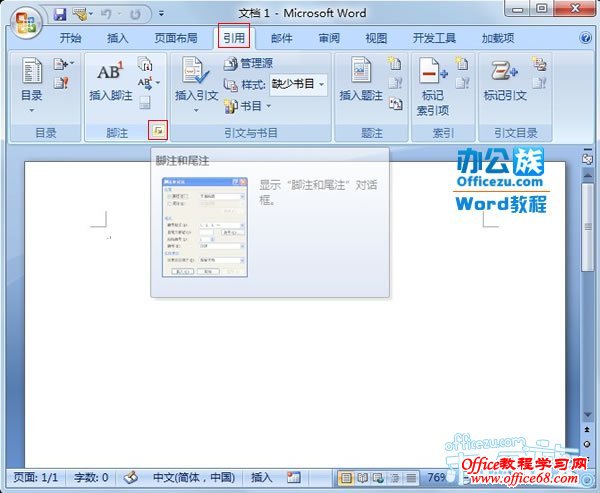This screenshot has height=493, width=600.
Task: Switch to Full Screen Reading view
Action: tap(362, 478)
